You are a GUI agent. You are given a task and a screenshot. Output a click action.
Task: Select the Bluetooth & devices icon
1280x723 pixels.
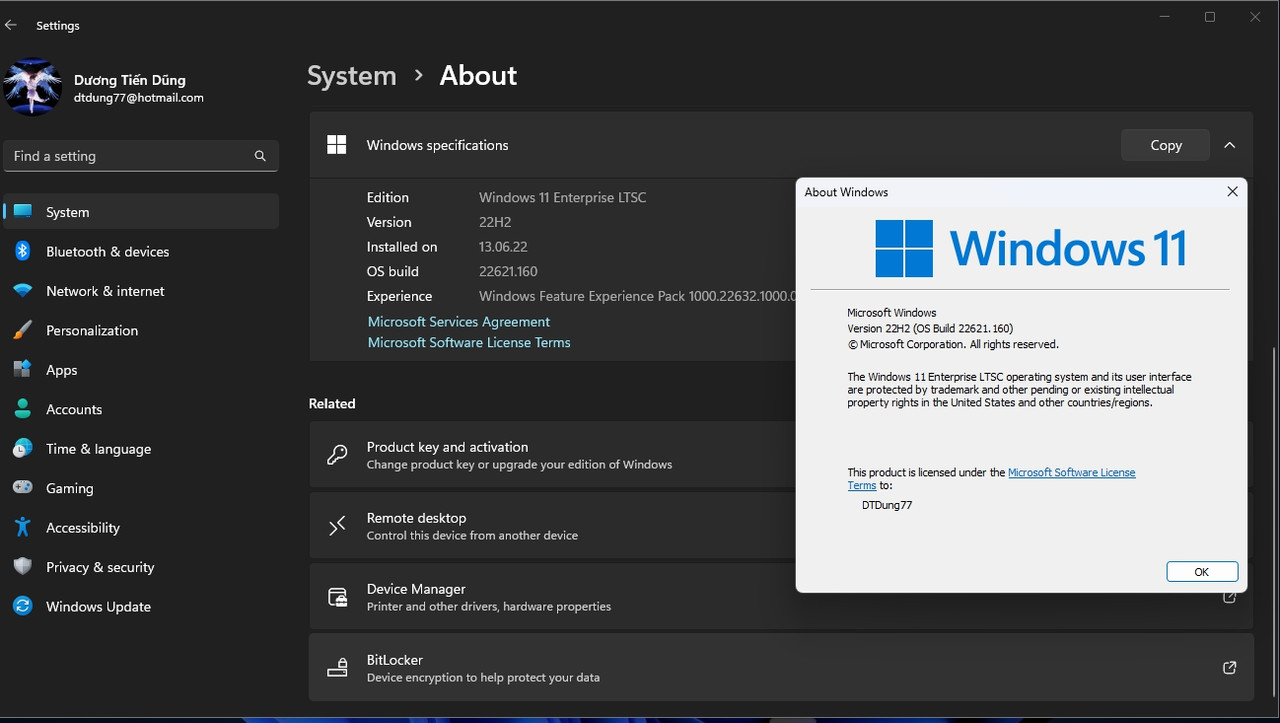coord(22,251)
